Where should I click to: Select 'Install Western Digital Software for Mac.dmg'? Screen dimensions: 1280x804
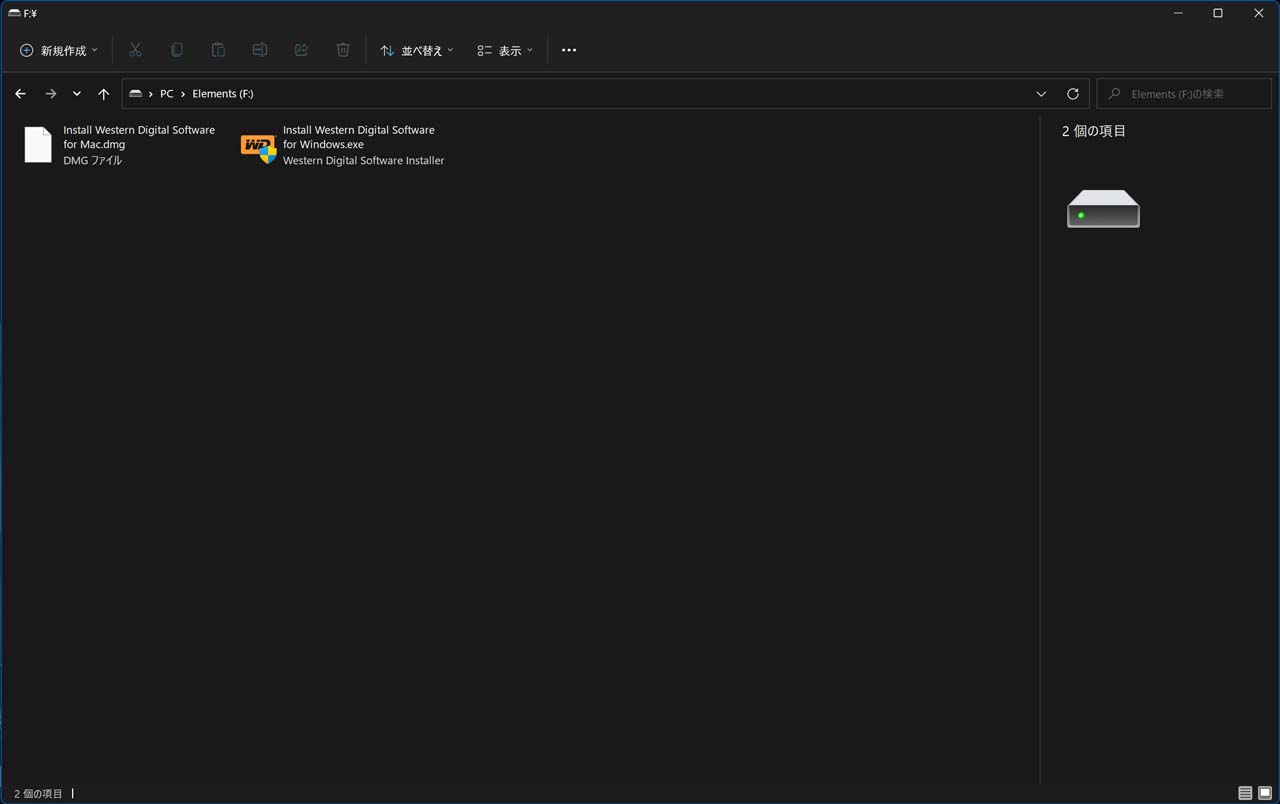pos(139,137)
